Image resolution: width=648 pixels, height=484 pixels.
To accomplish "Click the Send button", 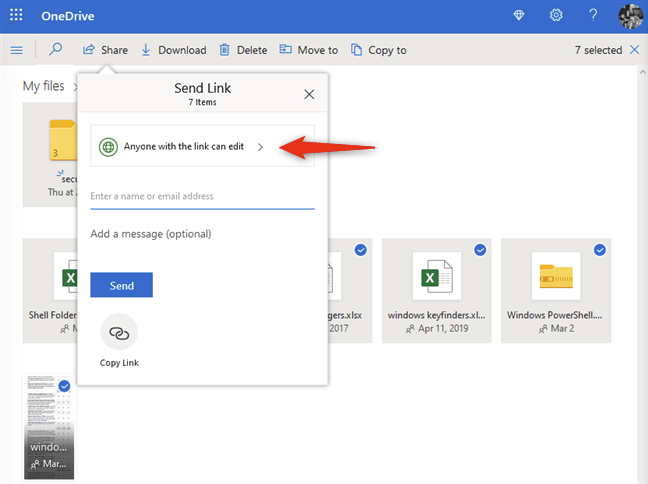I will (x=122, y=285).
